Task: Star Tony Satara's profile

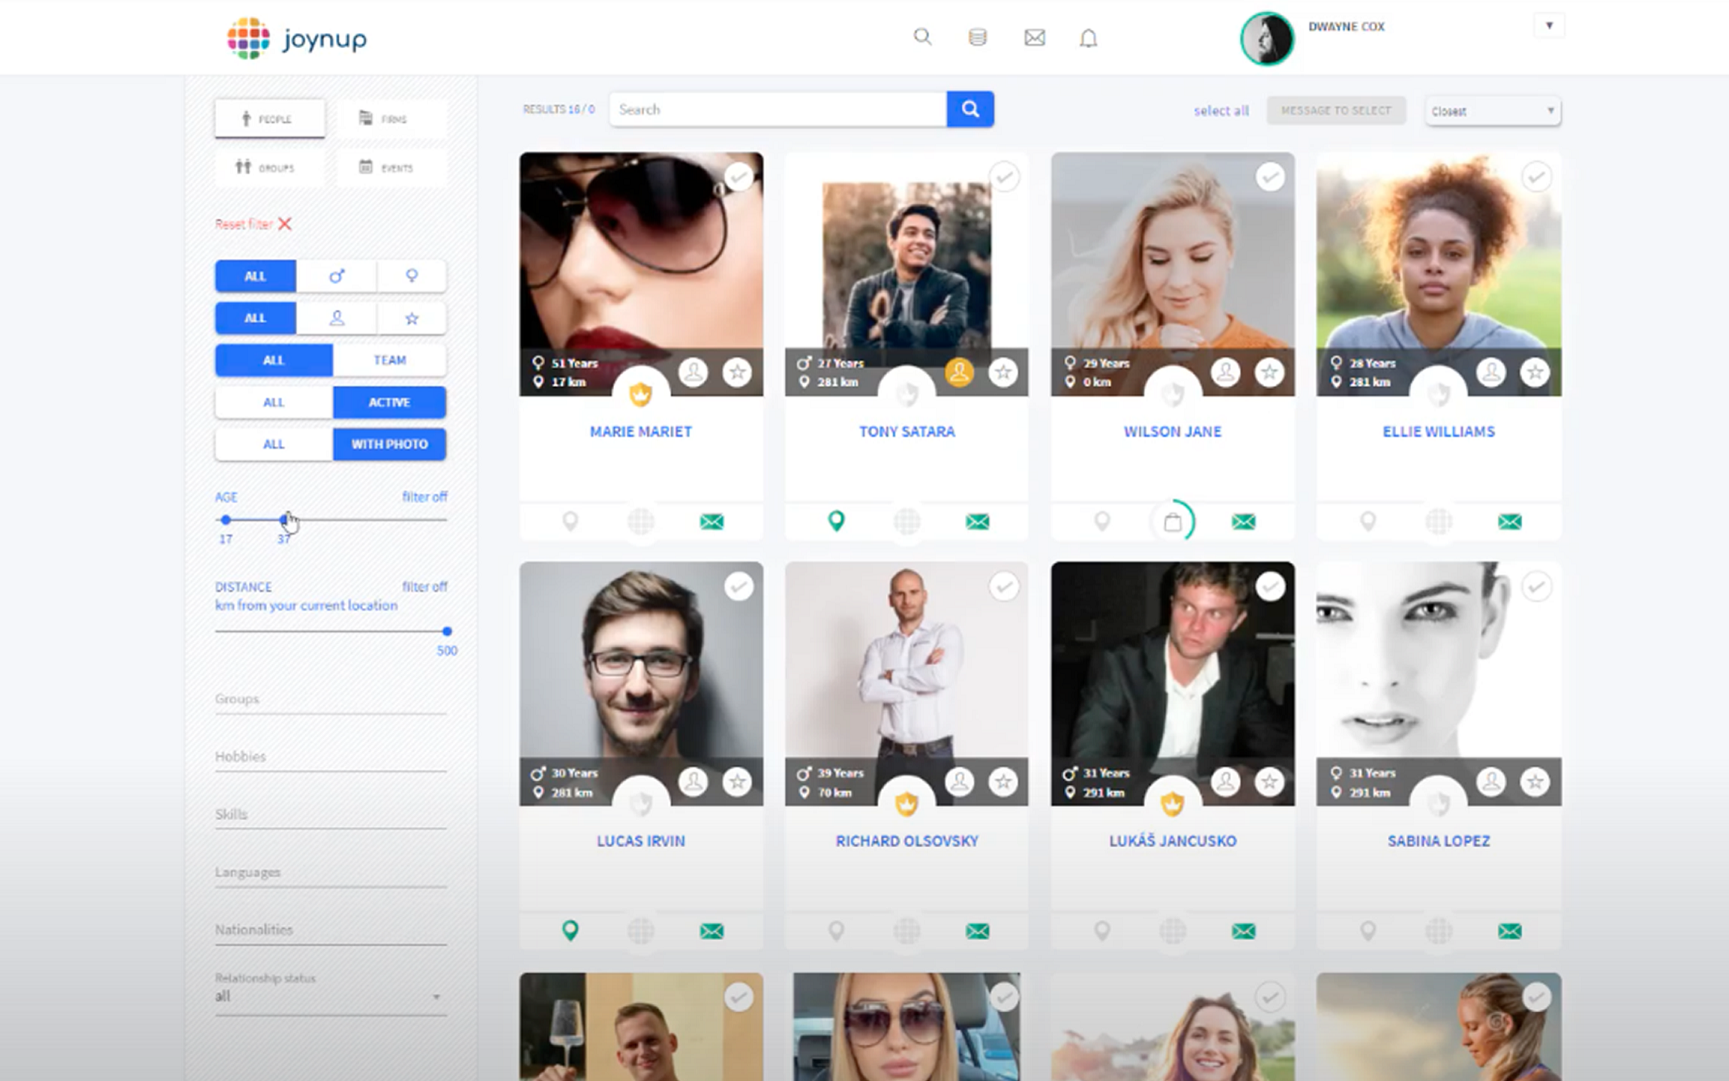Action: tap(1002, 372)
